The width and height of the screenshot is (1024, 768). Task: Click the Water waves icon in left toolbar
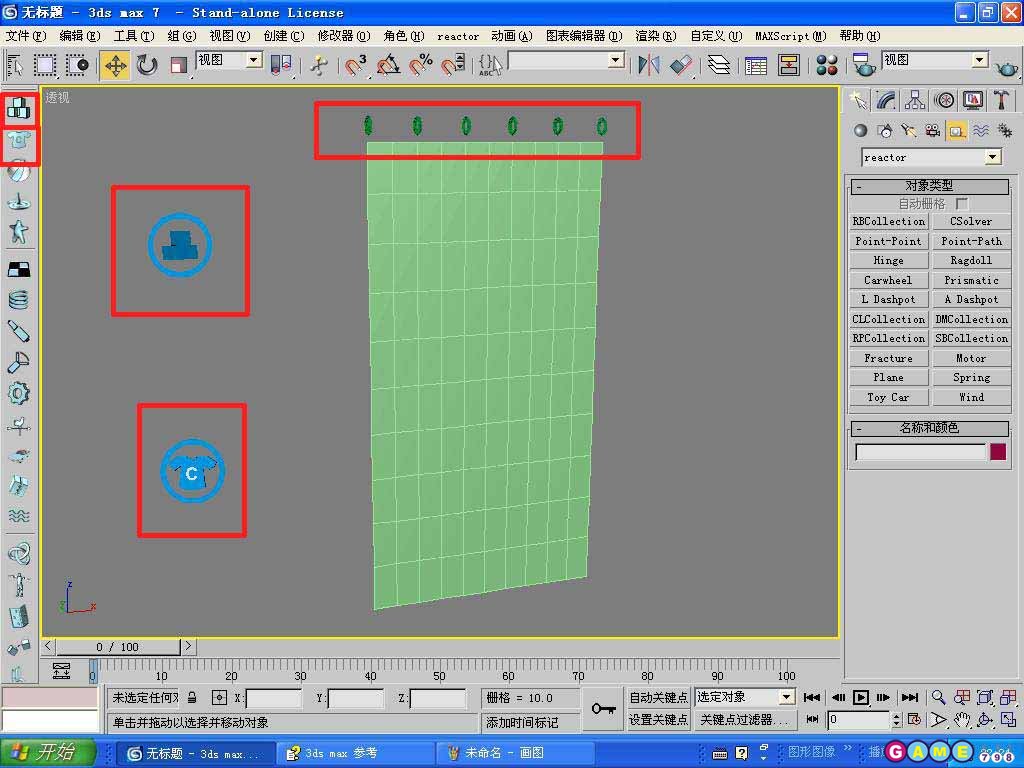pos(19,516)
